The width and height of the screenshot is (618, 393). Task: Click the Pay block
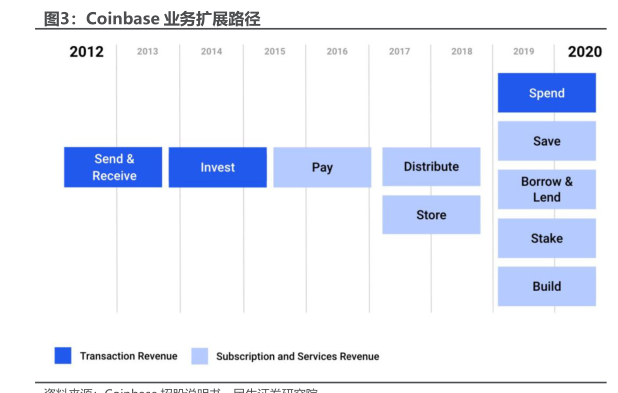tap(322, 167)
